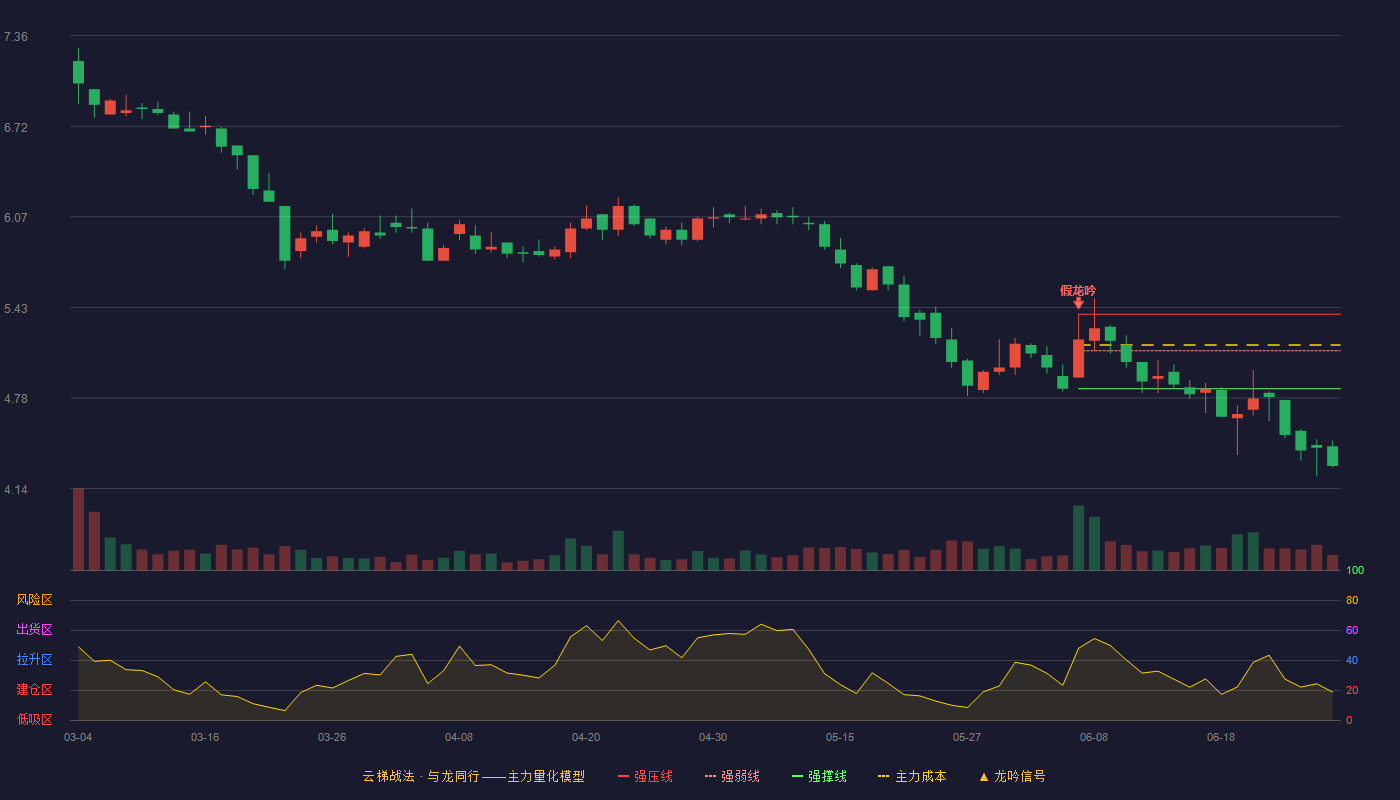Toggle the 强弱线 legend entry
Screen dimensions: 1400x800
tap(732, 776)
